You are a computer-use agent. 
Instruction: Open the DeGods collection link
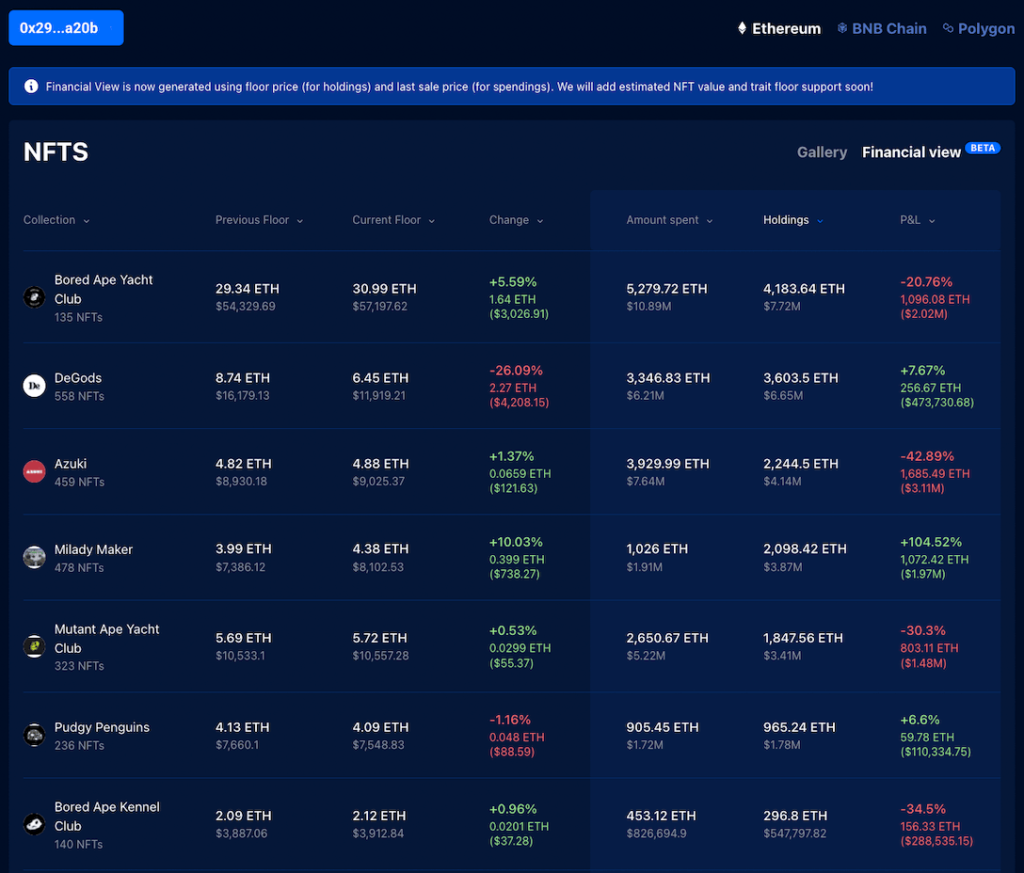pyautogui.click(x=78, y=378)
